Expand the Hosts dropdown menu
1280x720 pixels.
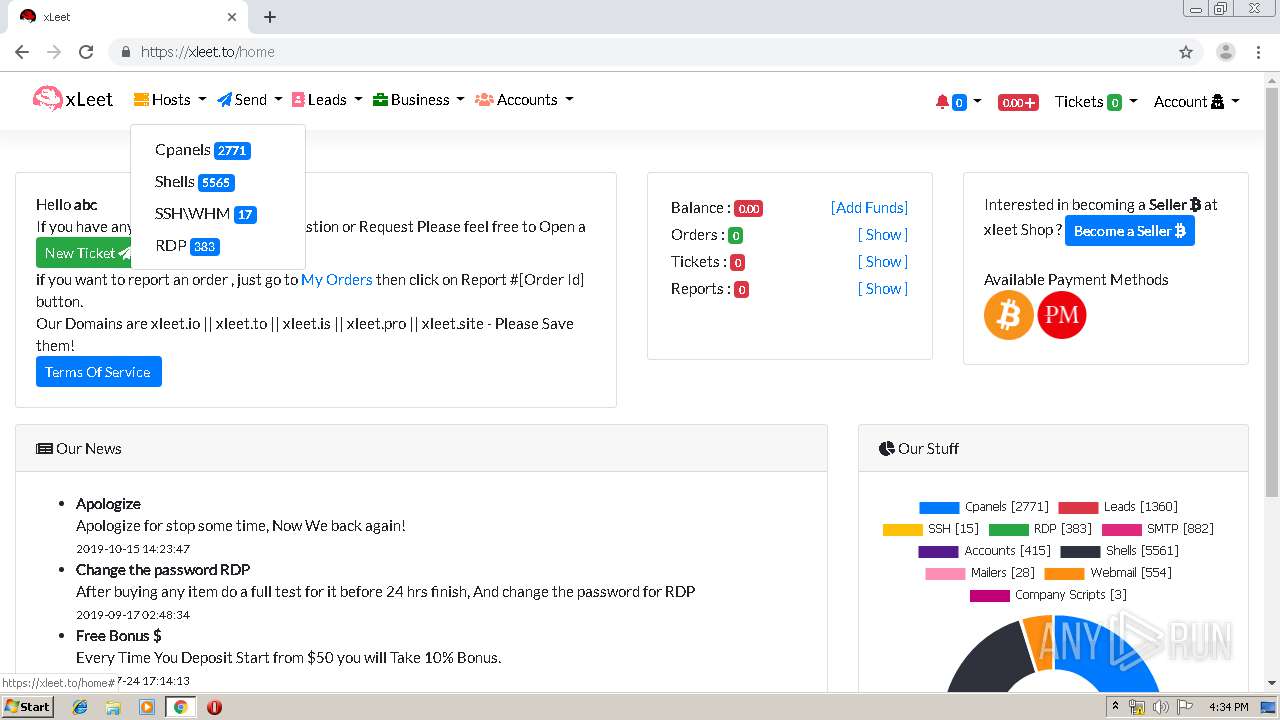pyautogui.click(x=169, y=100)
